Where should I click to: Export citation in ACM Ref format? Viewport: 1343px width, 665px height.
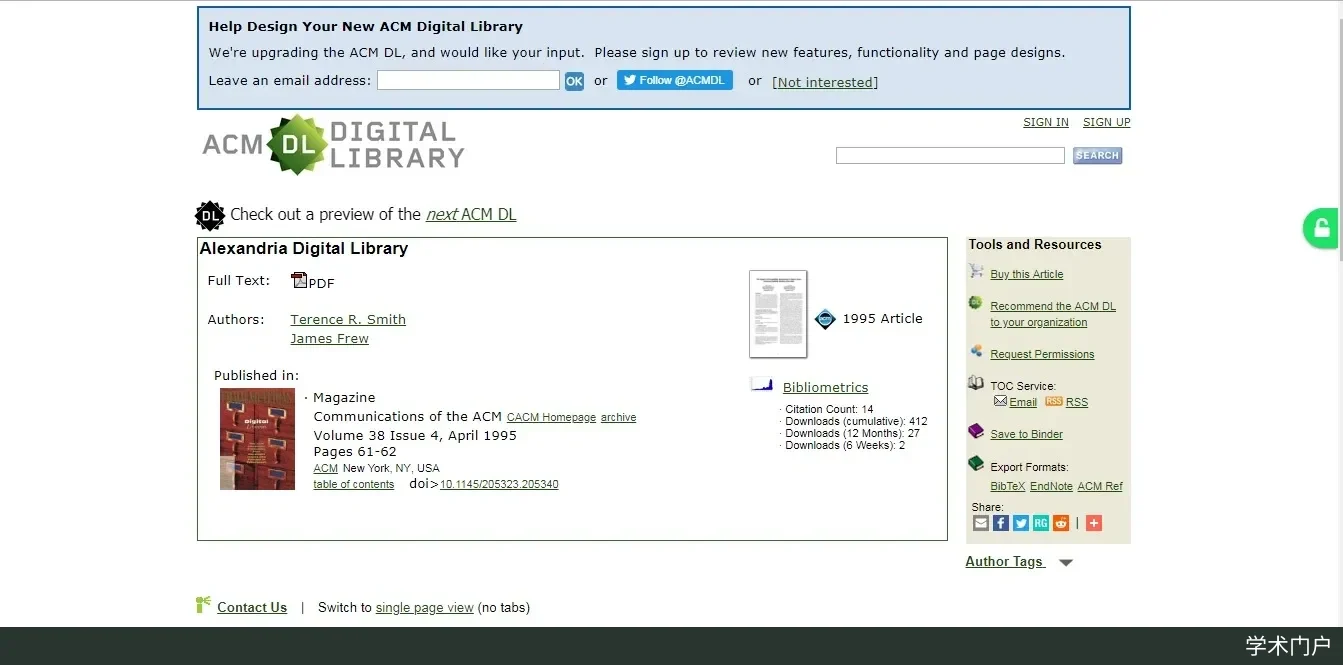tap(1100, 486)
